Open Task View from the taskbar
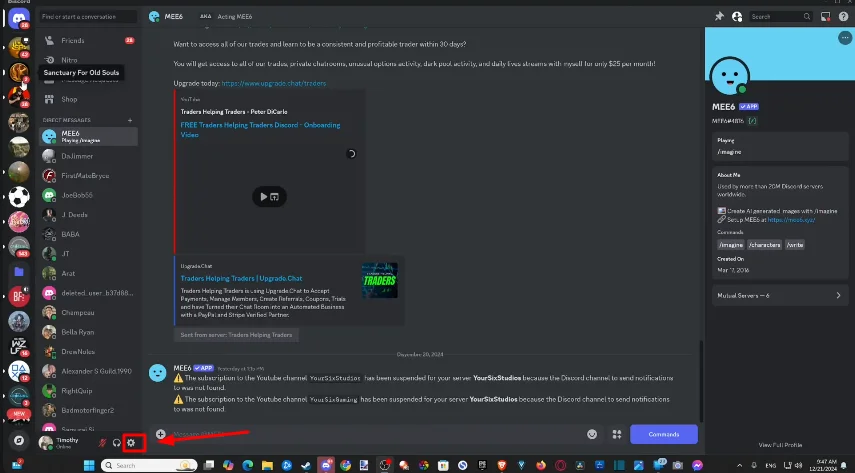The height and width of the screenshot is (473, 855). [209, 465]
